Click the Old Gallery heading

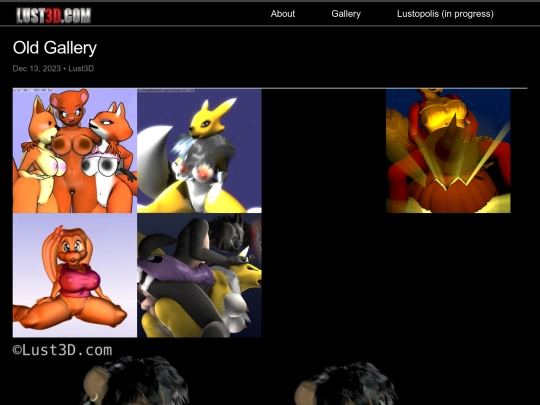55,48
